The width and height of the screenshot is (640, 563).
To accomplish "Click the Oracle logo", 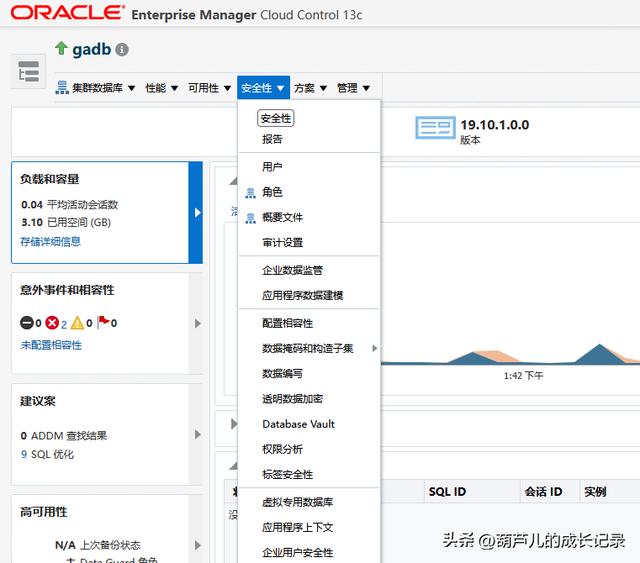I will pyautogui.click(x=67, y=13).
